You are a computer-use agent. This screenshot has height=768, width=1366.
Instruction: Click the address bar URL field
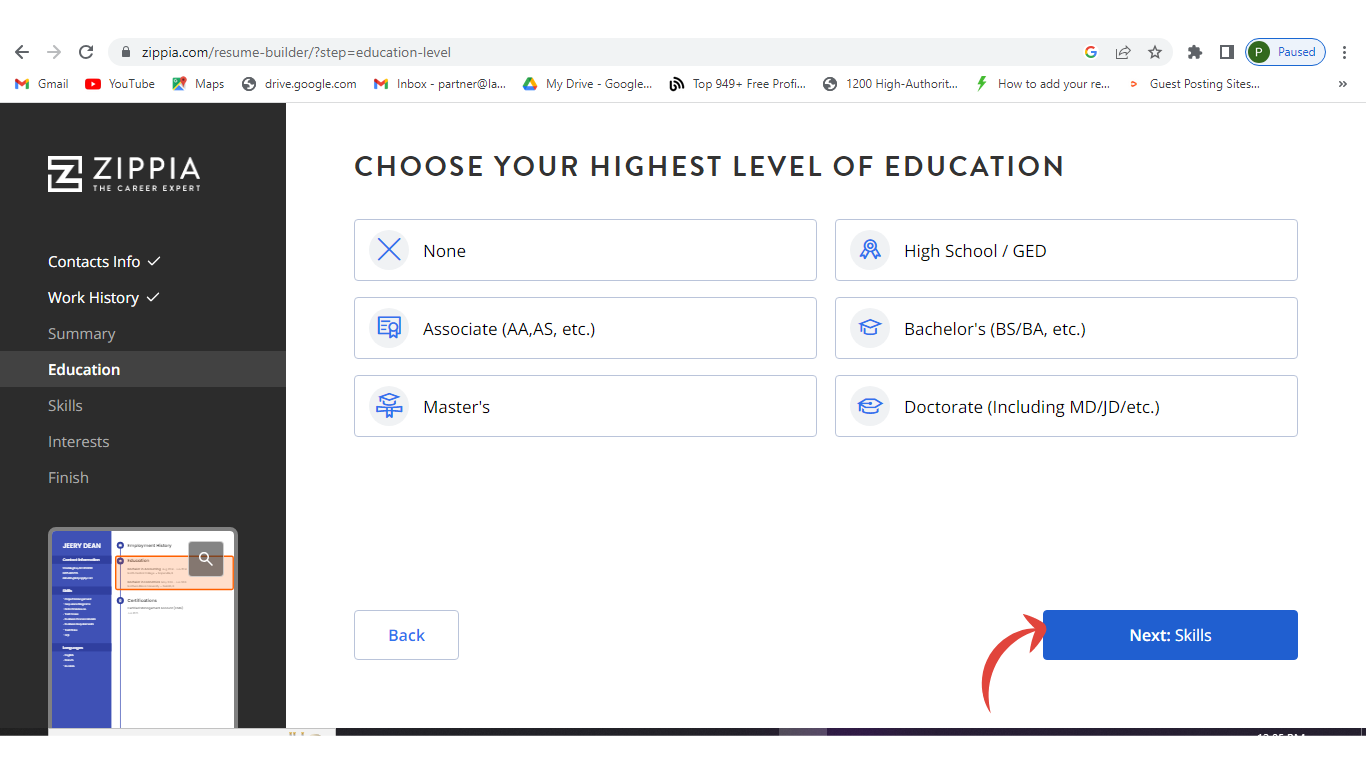[x=600, y=52]
